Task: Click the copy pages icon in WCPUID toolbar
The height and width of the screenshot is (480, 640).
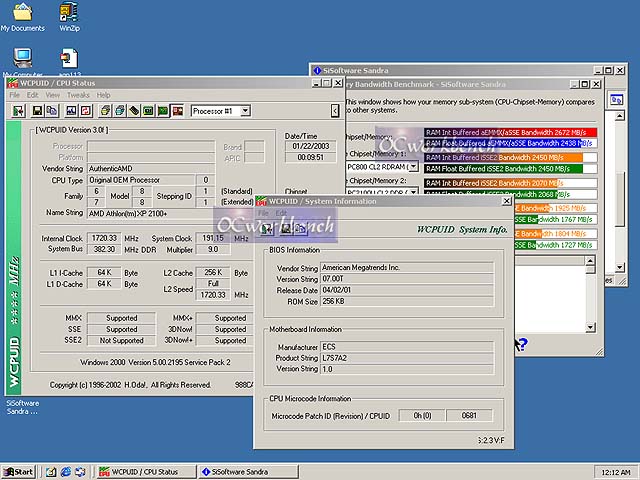Action: [x=51, y=111]
